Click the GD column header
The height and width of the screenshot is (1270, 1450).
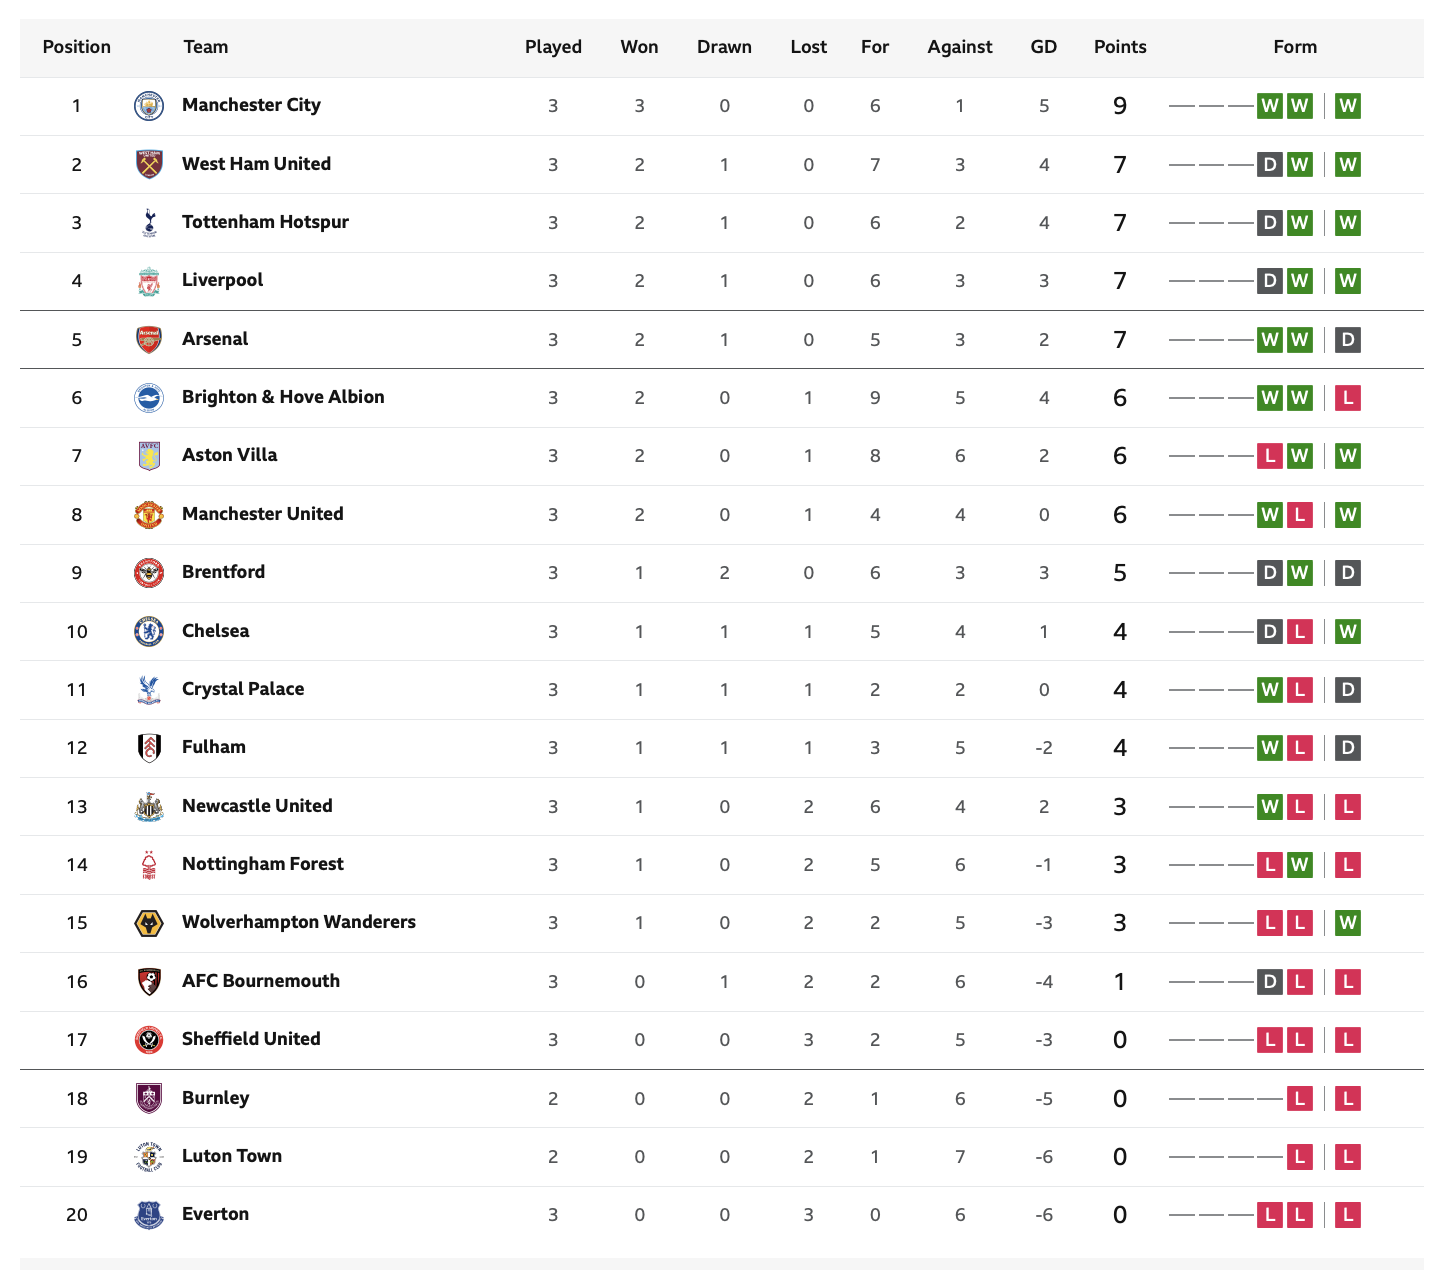pos(1044,47)
